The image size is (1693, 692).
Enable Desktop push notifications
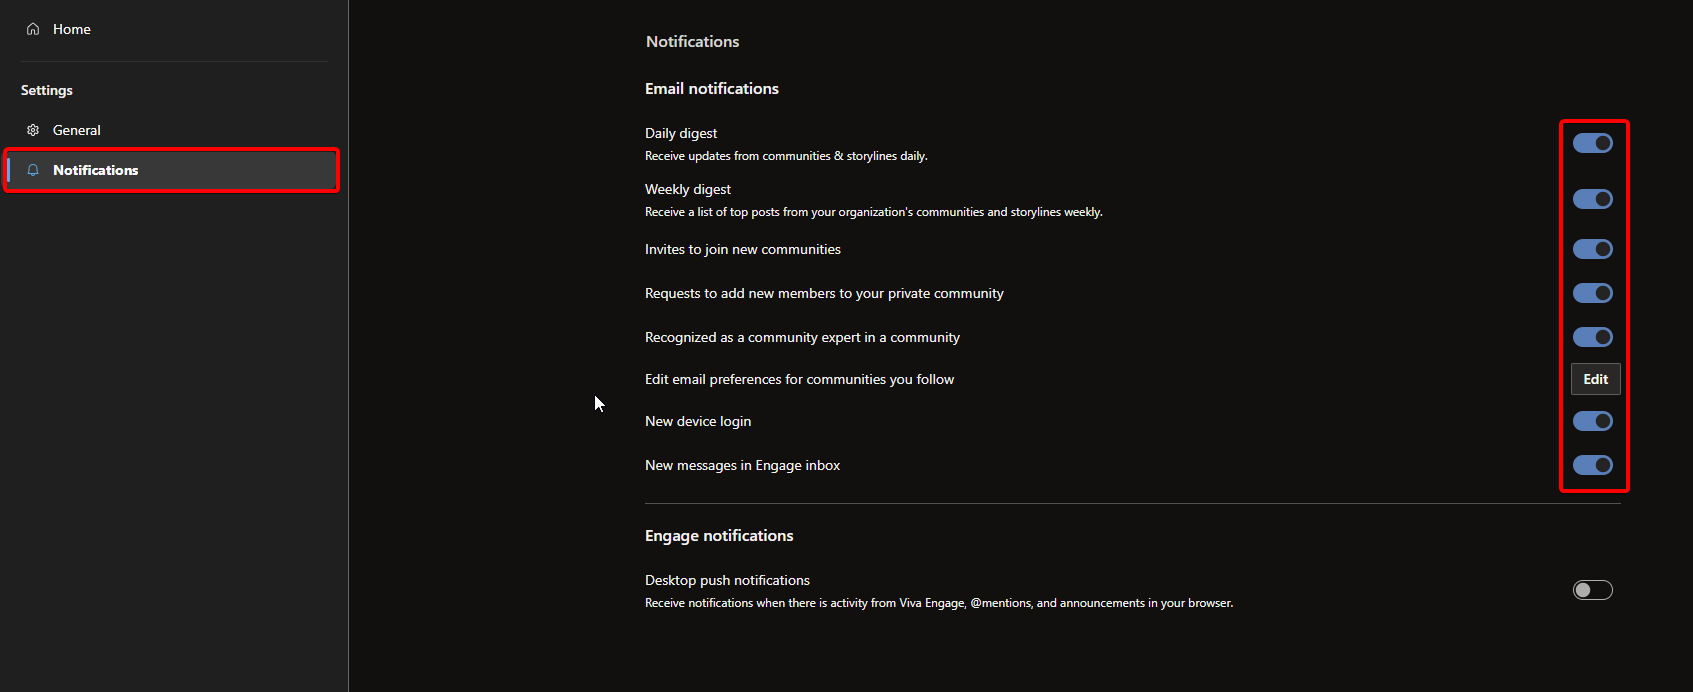(1592, 590)
